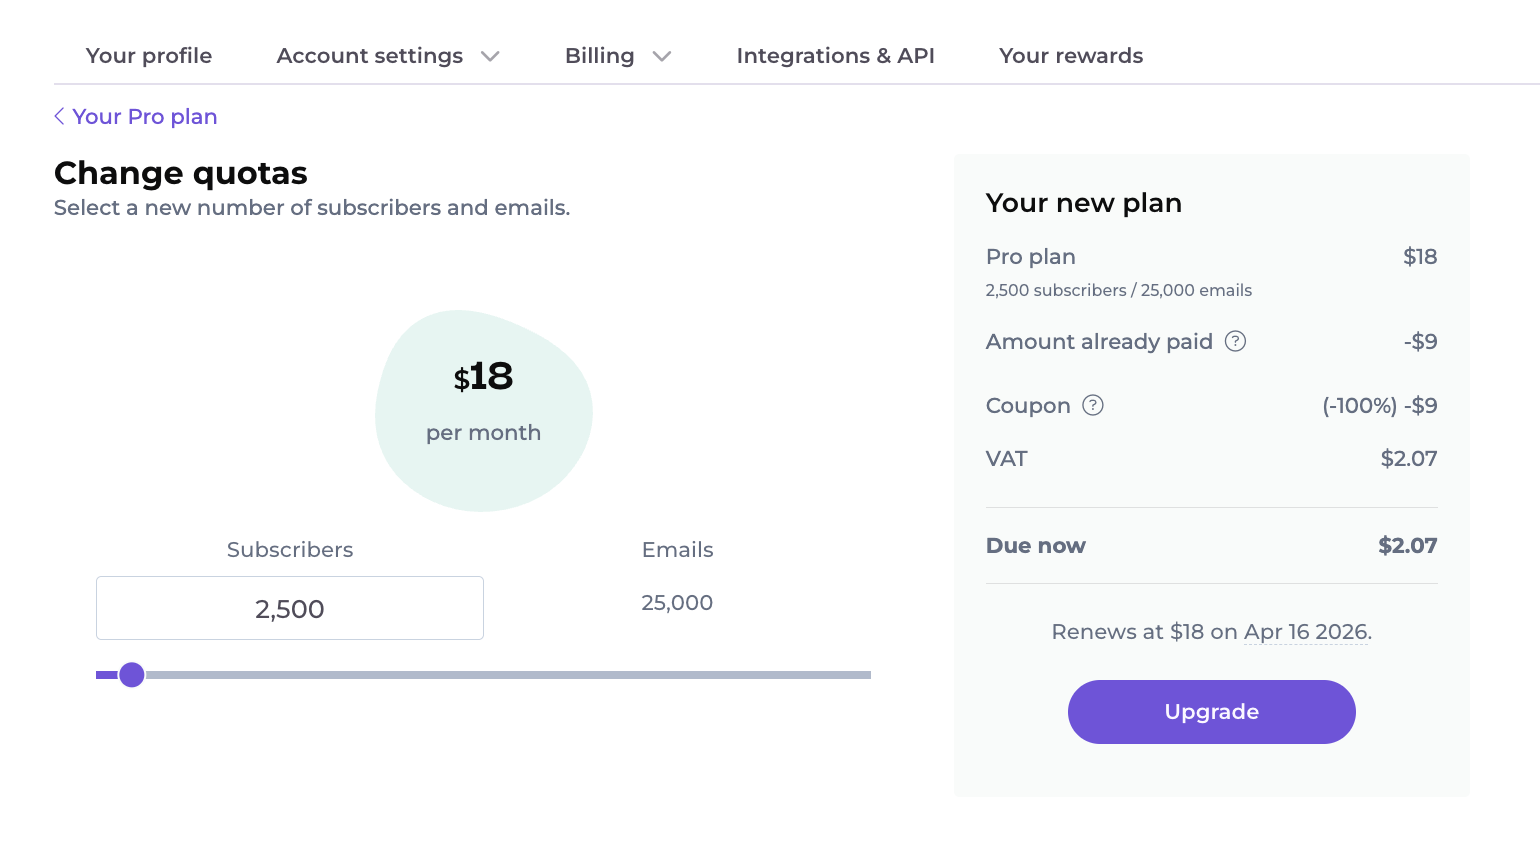Return via the Your Pro plan link
1540x856 pixels.
[144, 117]
